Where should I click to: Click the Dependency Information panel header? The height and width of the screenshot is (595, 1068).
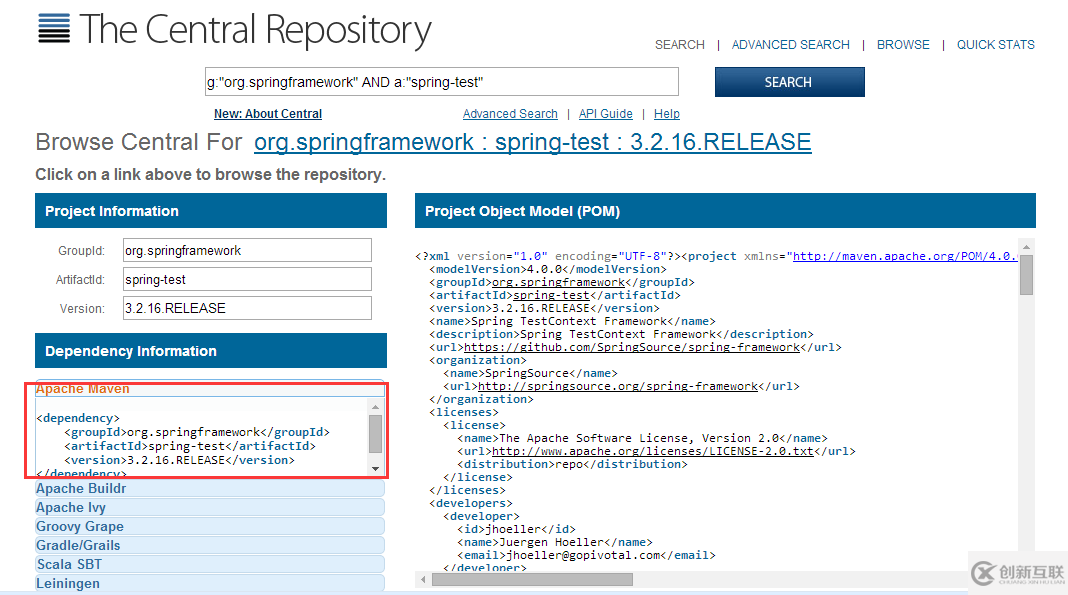[210, 351]
